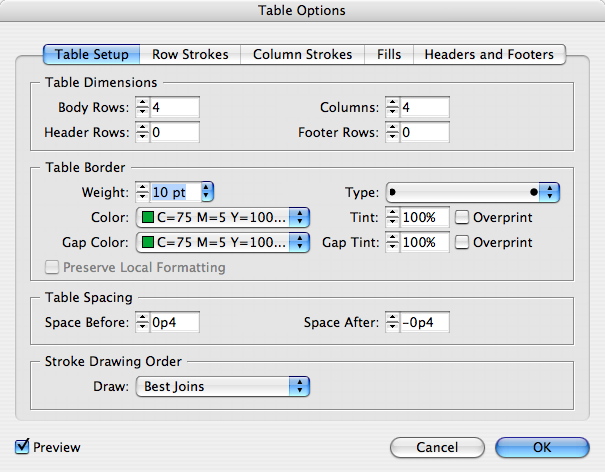This screenshot has width=605, height=472.
Task: Click the Tint percentage field
Action: click(x=424, y=217)
